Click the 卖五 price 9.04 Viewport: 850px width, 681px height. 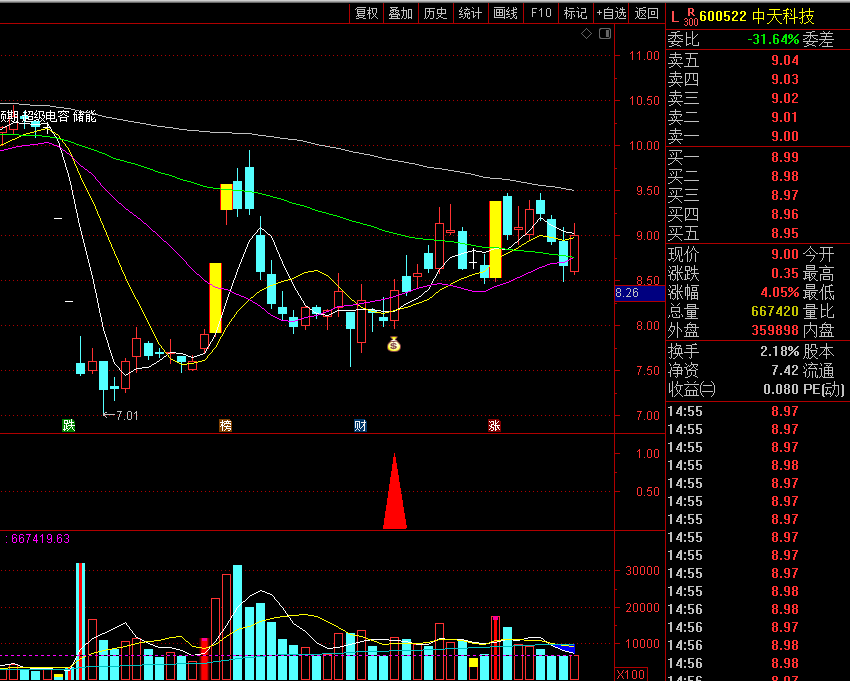[785, 60]
